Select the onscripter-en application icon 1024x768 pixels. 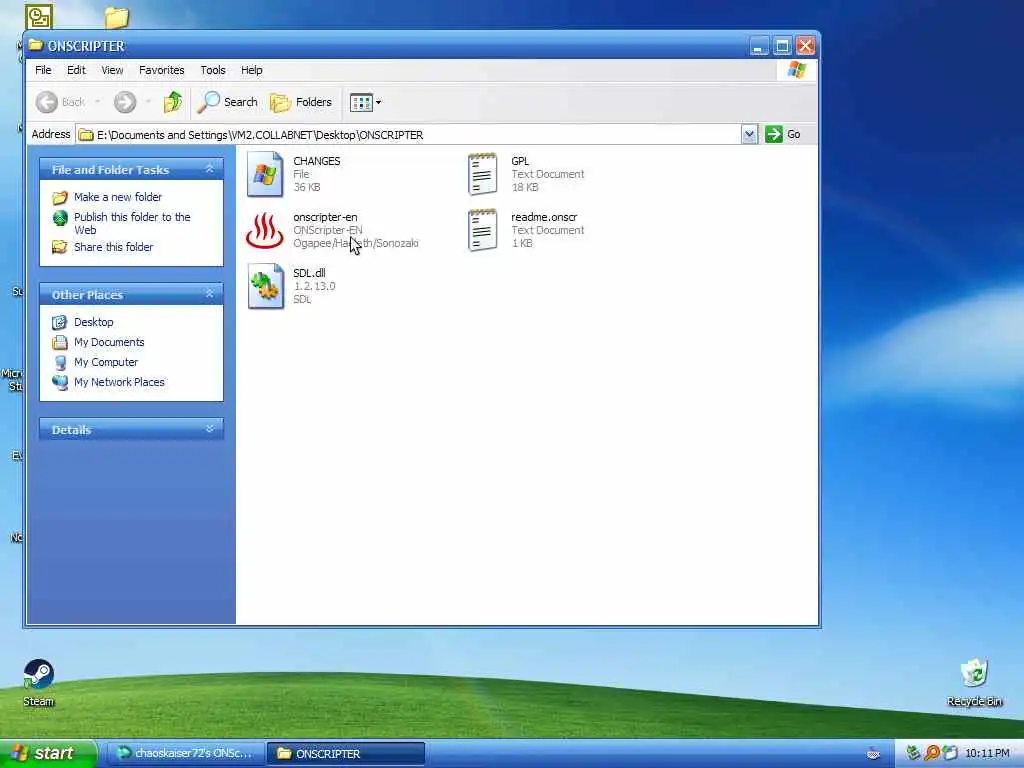(264, 230)
